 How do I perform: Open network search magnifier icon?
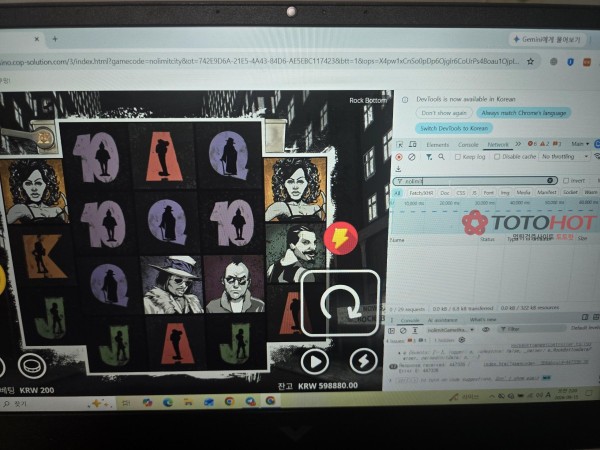click(441, 157)
